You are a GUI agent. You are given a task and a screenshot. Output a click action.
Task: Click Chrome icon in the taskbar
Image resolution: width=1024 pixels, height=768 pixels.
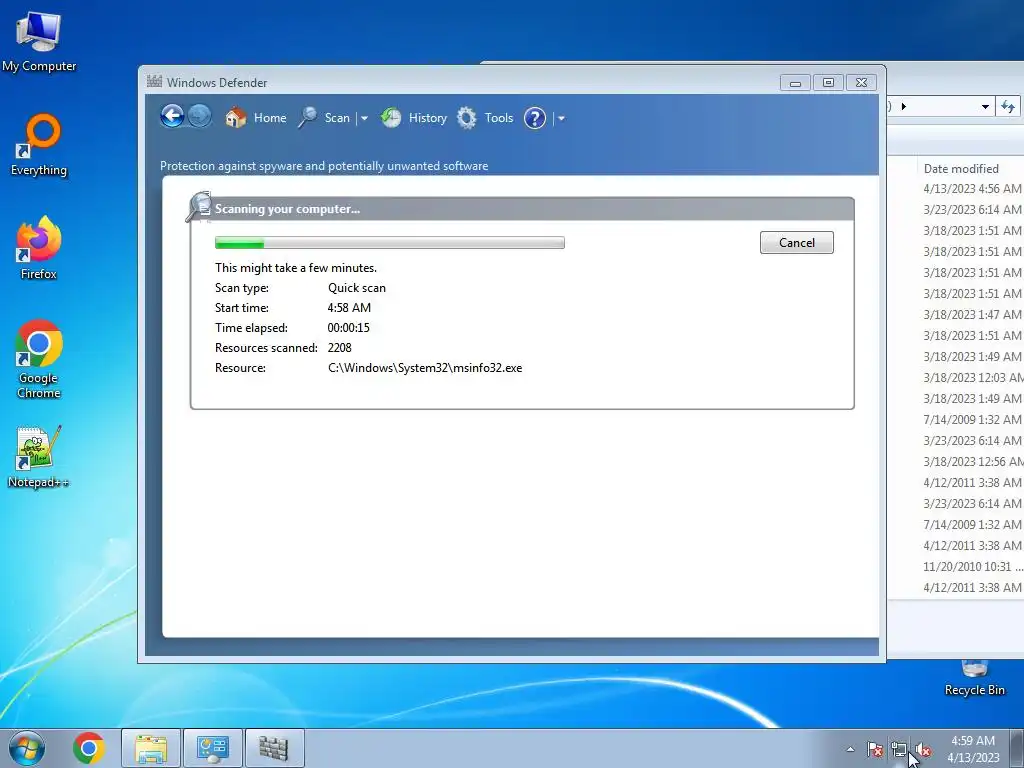click(89, 748)
